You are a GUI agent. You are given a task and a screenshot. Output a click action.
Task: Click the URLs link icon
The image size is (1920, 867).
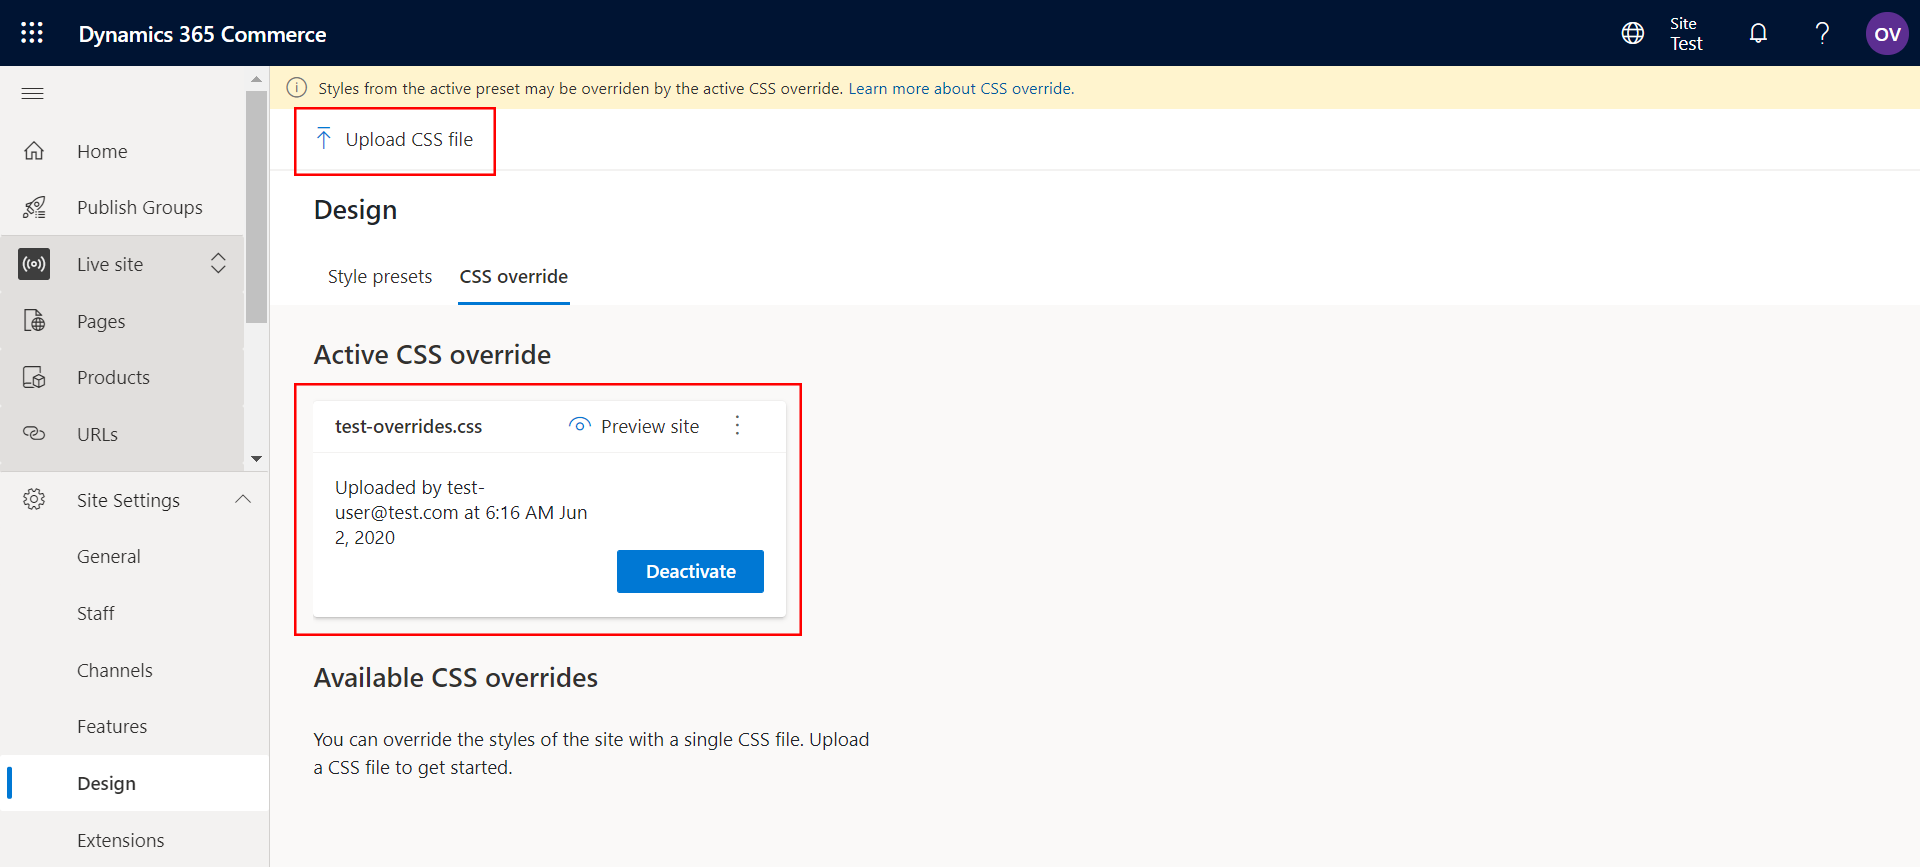(x=34, y=434)
